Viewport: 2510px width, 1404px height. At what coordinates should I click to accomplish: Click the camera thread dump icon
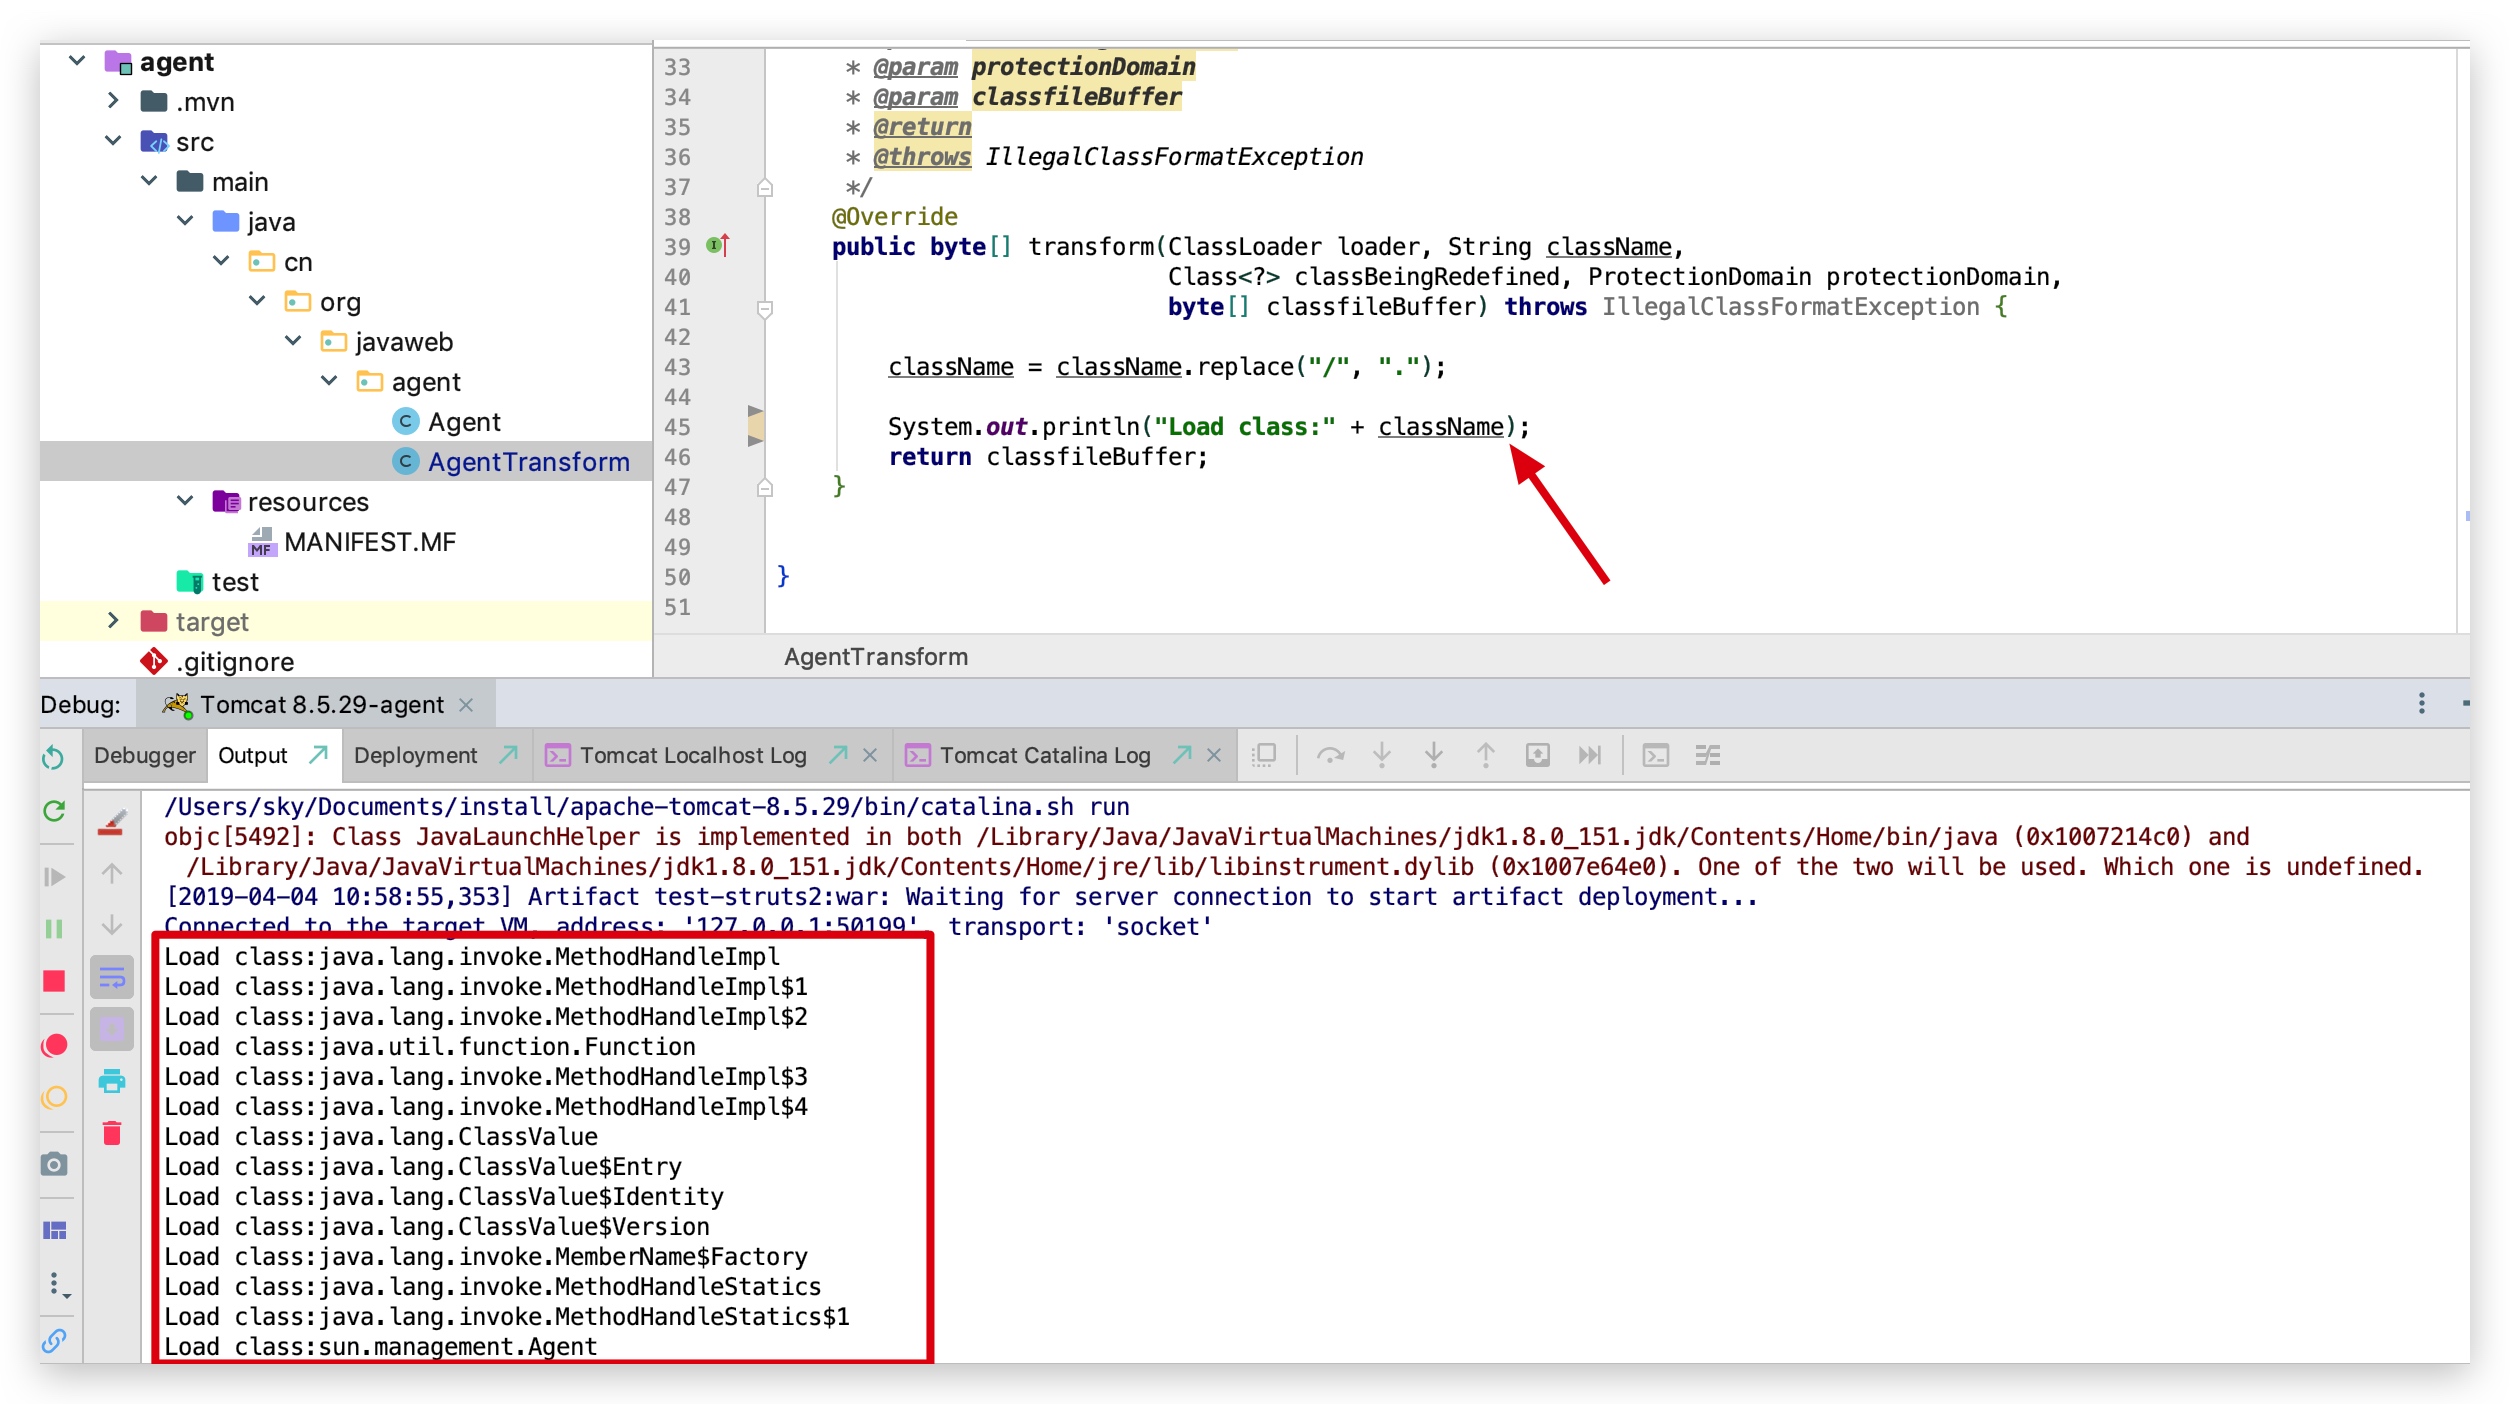pyautogui.click(x=54, y=1164)
